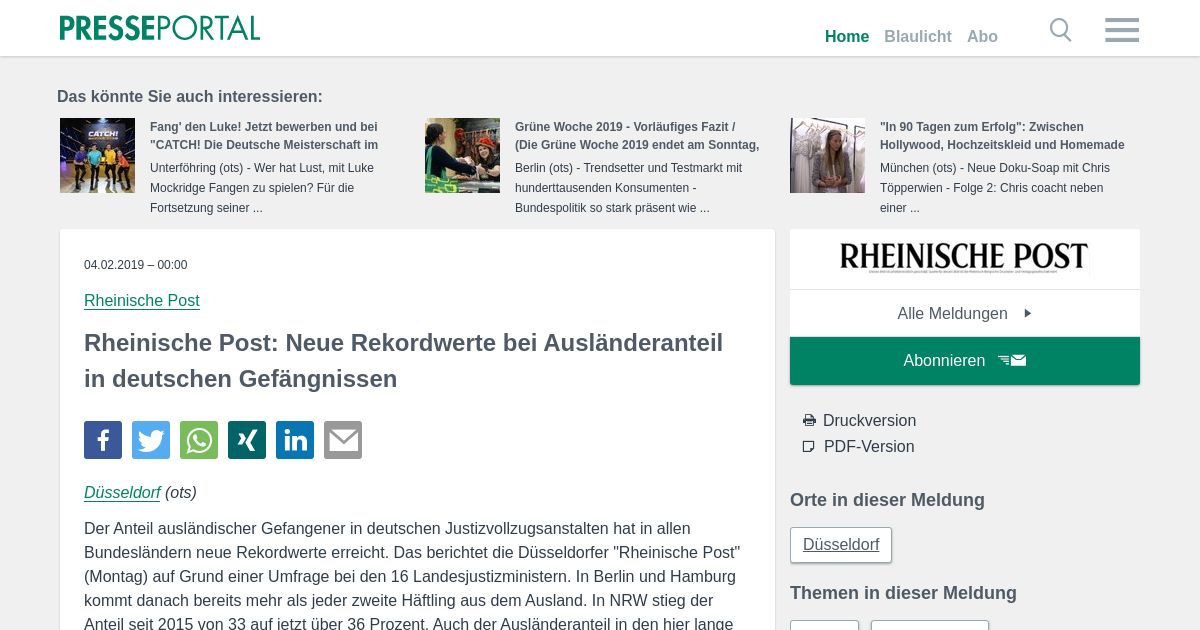This screenshot has width=1200, height=630.
Task: Share article on LinkedIn
Action: (x=295, y=440)
